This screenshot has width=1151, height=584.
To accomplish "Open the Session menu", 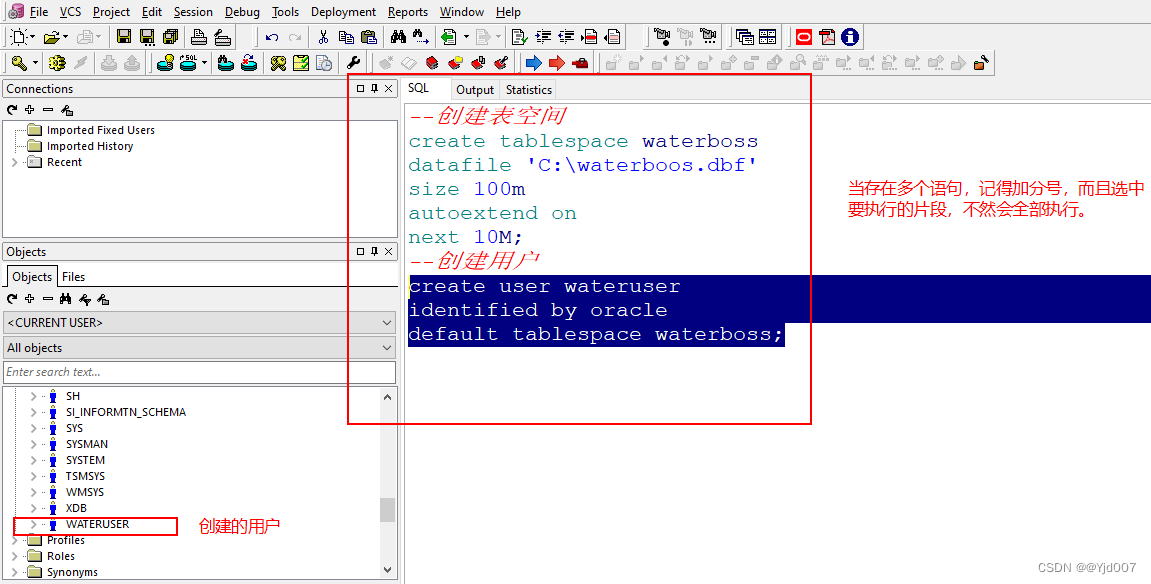I will (193, 12).
